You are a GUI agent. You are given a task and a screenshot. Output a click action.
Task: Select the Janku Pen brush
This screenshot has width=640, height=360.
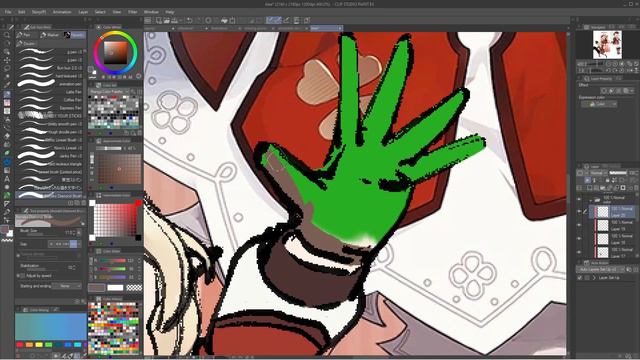(51, 156)
